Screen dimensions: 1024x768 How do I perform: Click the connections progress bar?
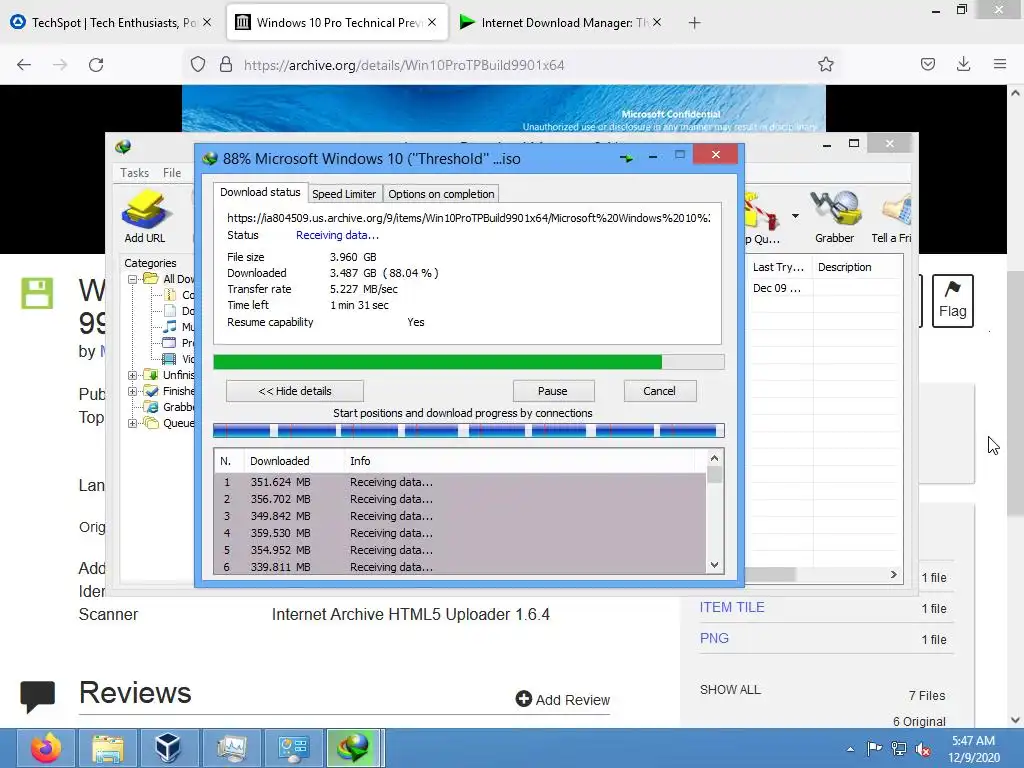468,430
